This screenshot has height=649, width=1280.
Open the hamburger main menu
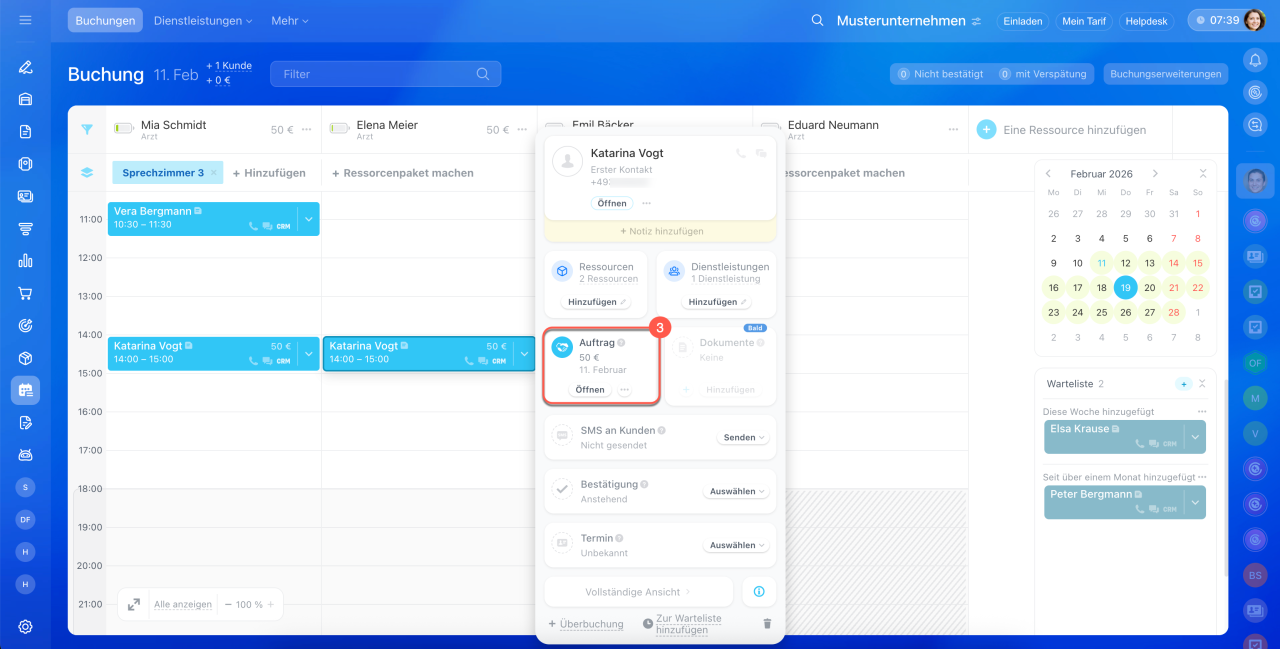25,20
